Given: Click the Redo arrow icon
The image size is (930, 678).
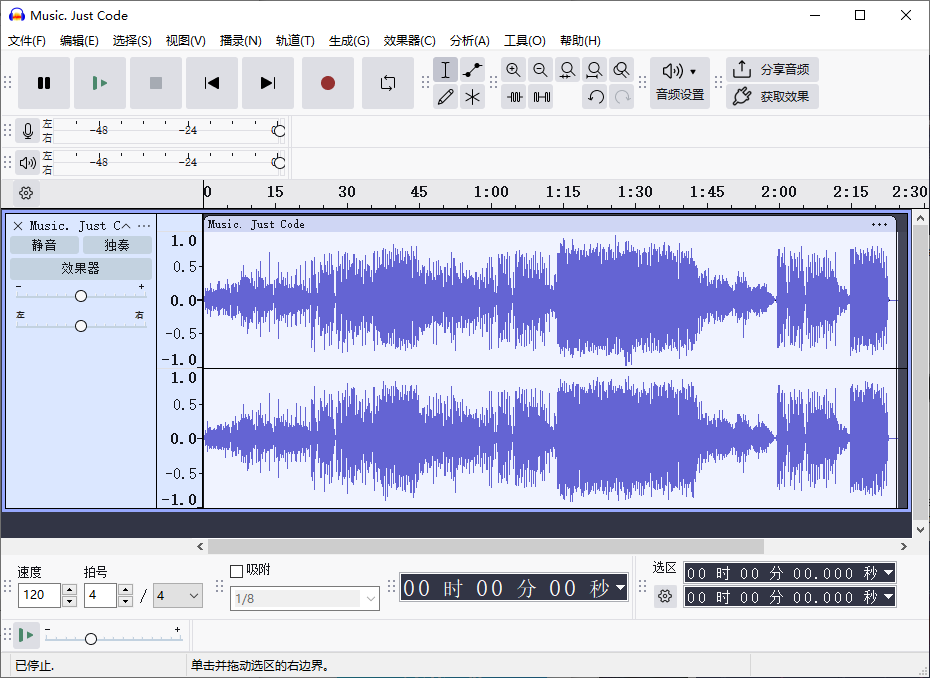Looking at the screenshot, I should (x=622, y=97).
